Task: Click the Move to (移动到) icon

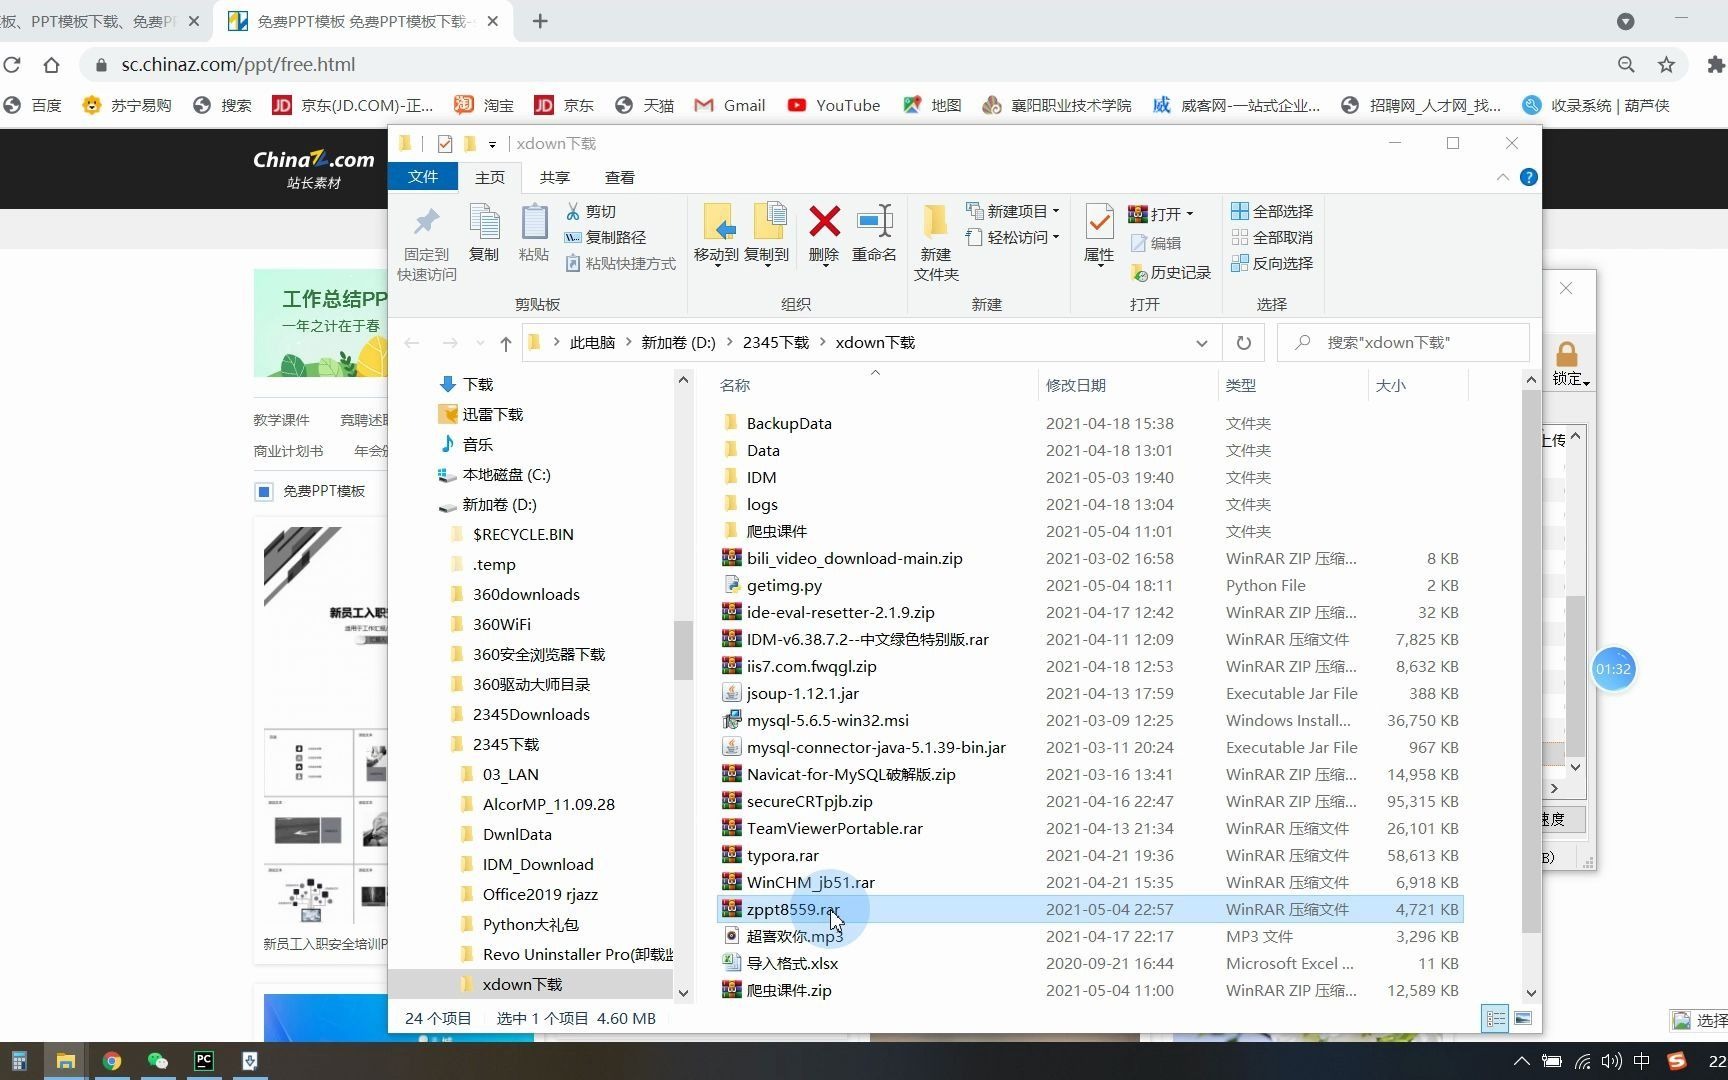Action: click(x=717, y=222)
